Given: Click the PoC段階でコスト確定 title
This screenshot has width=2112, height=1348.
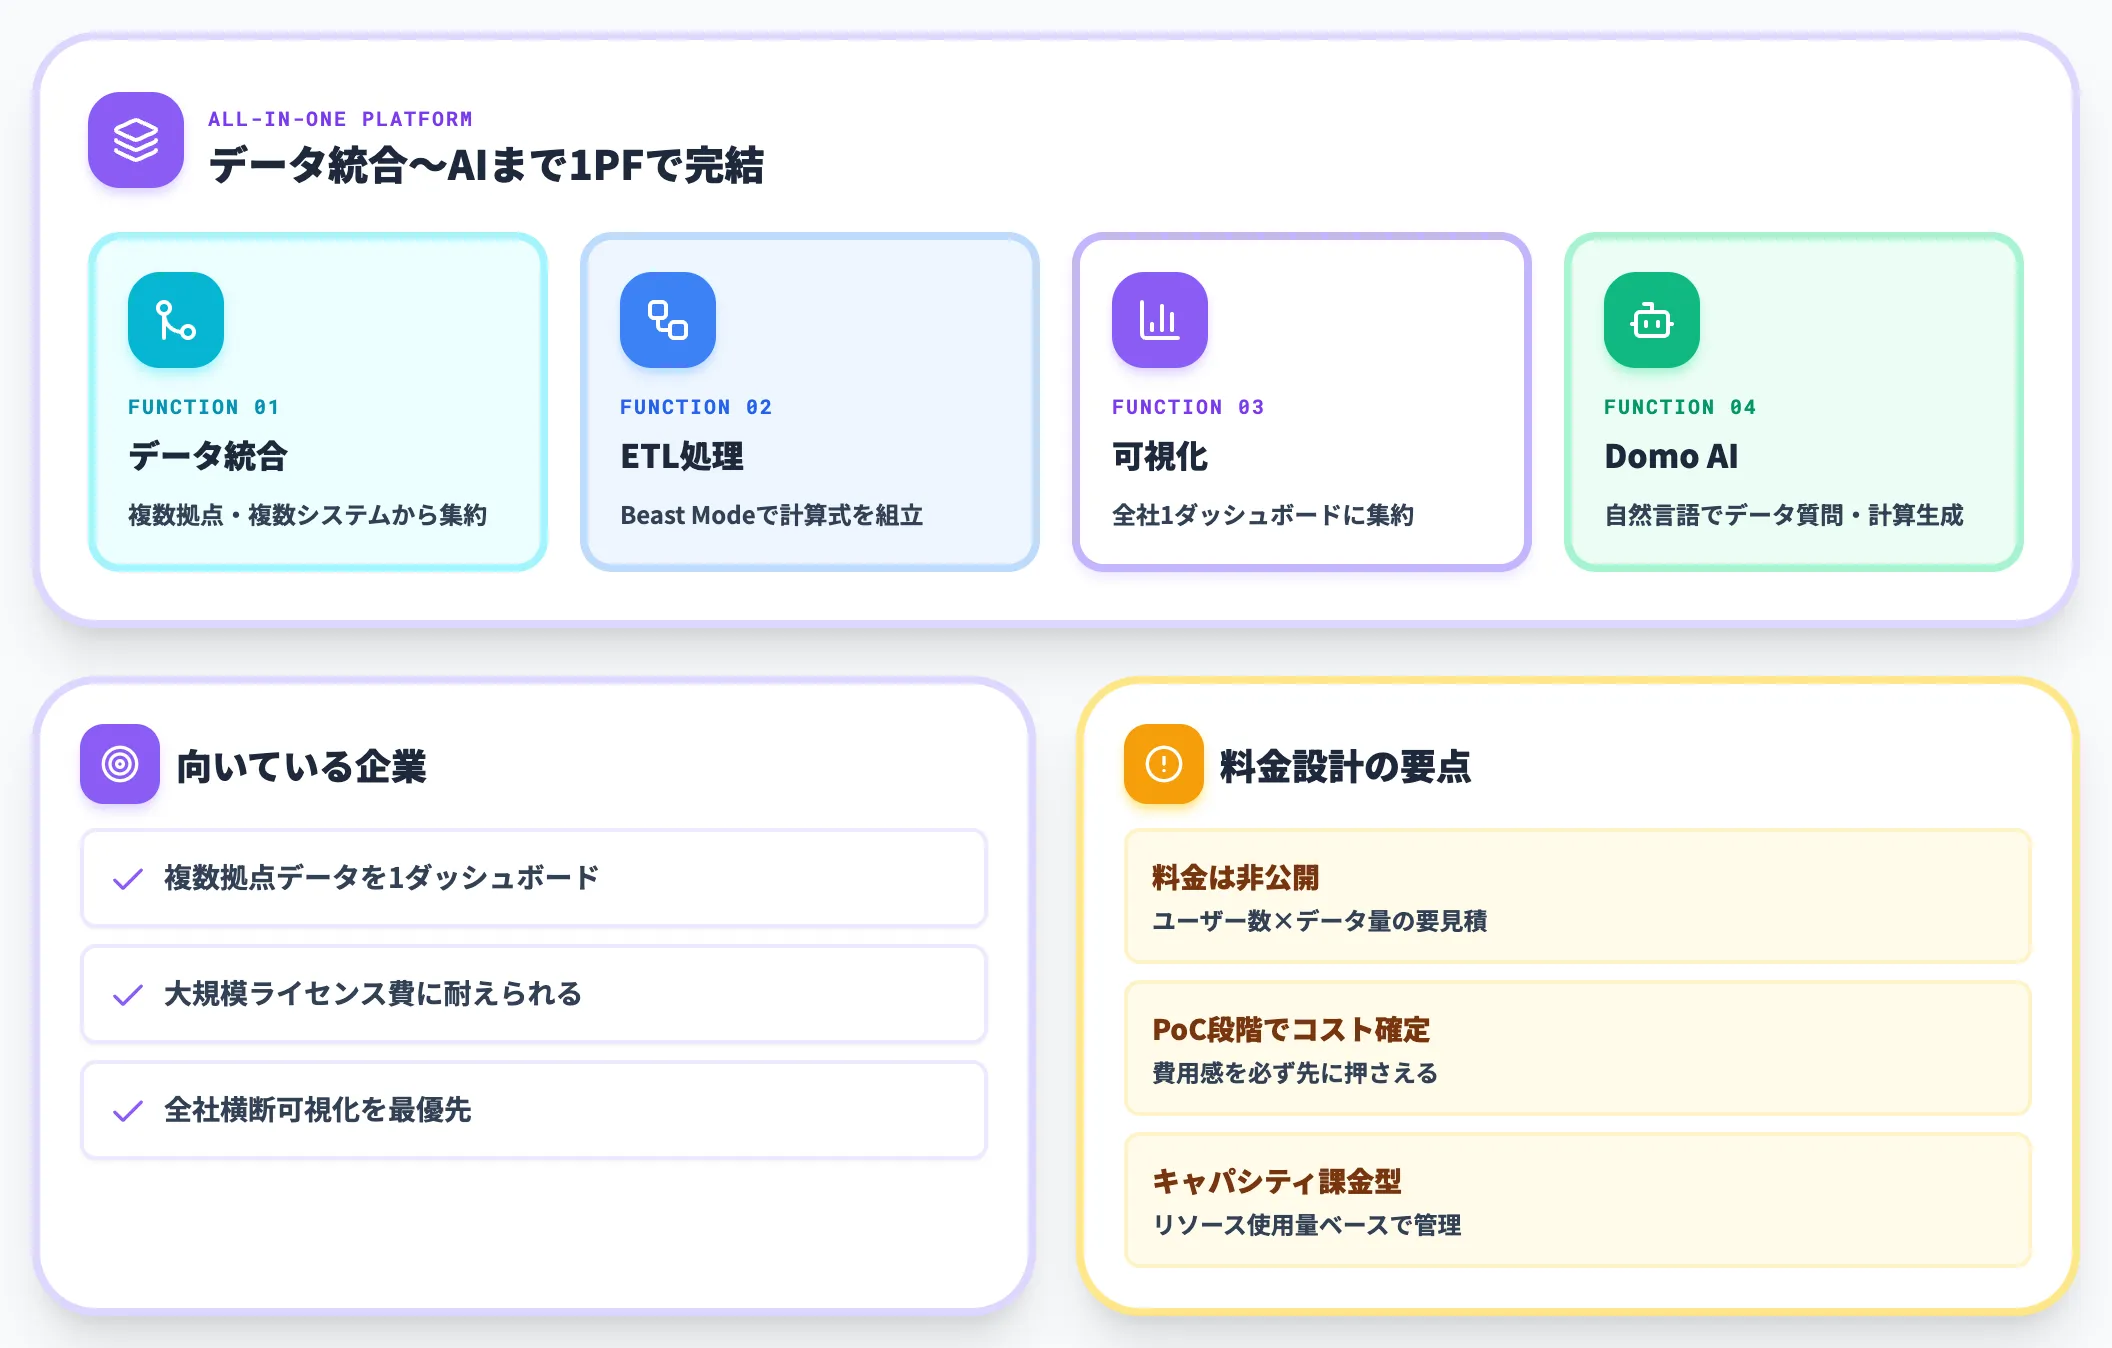Looking at the screenshot, I should tap(1291, 1029).
